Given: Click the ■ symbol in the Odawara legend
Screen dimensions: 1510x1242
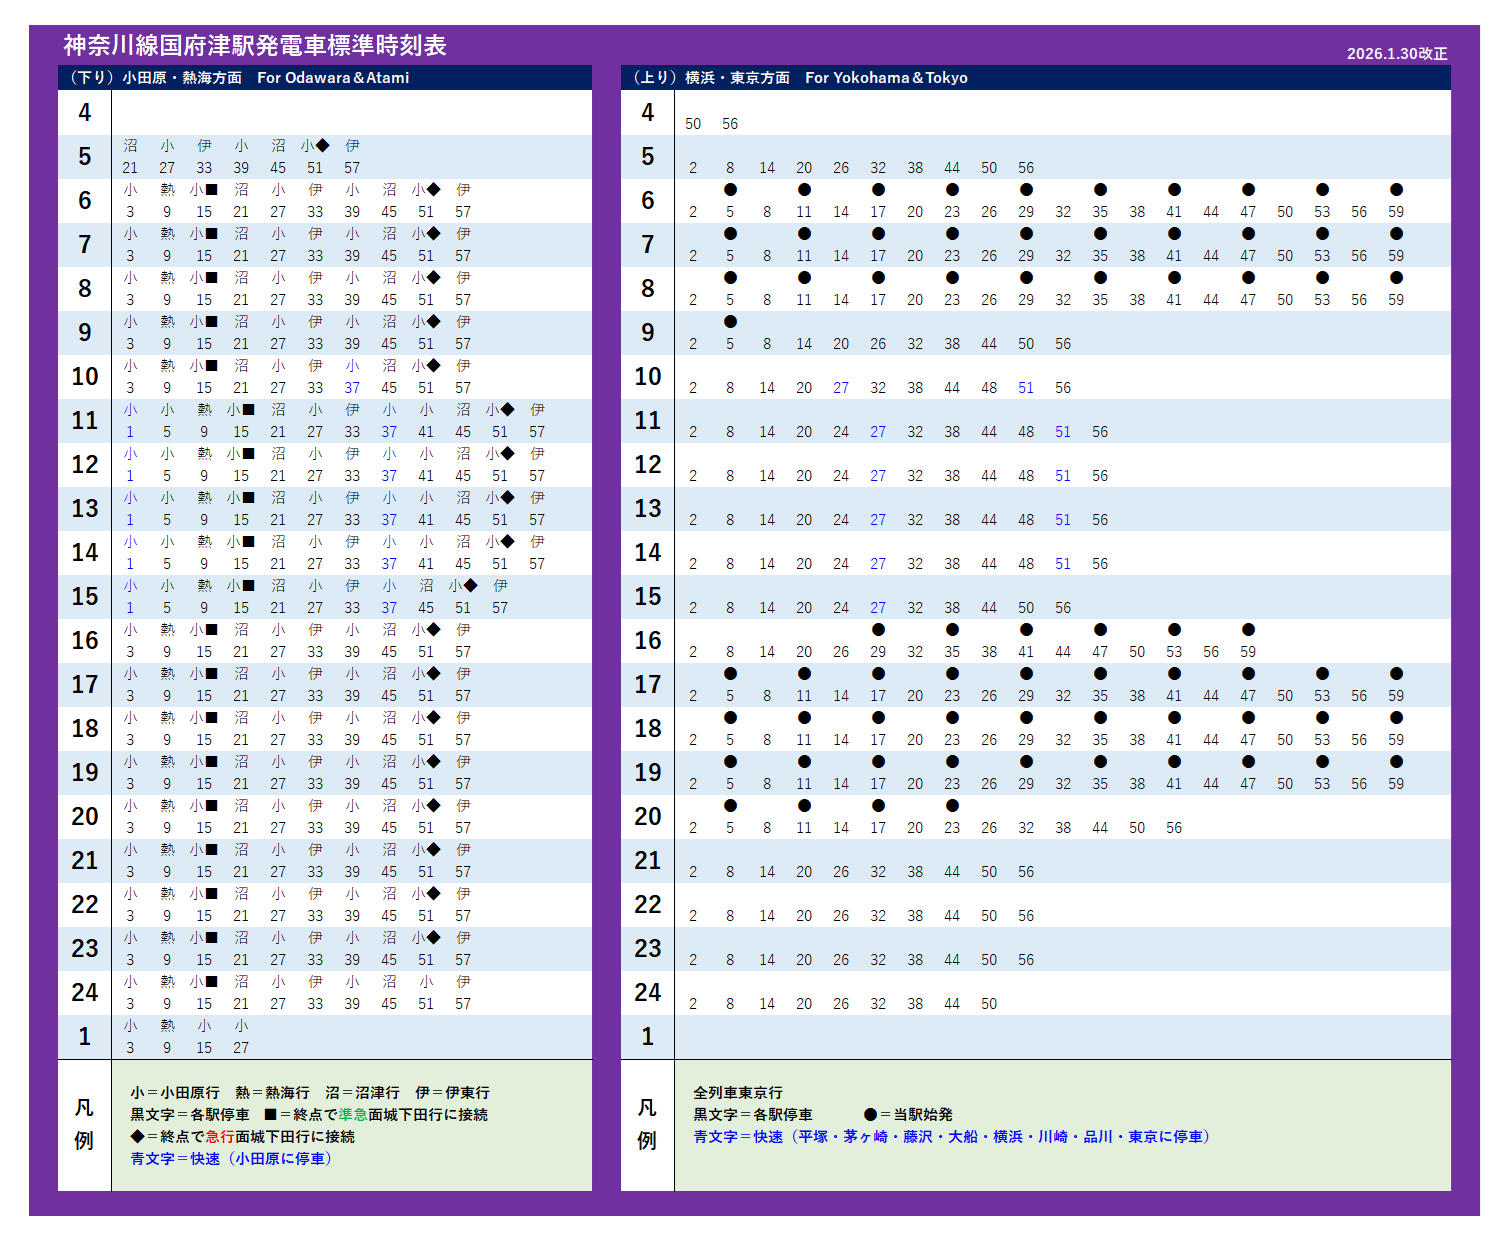Looking at the screenshot, I should pyautogui.click(x=270, y=1114).
